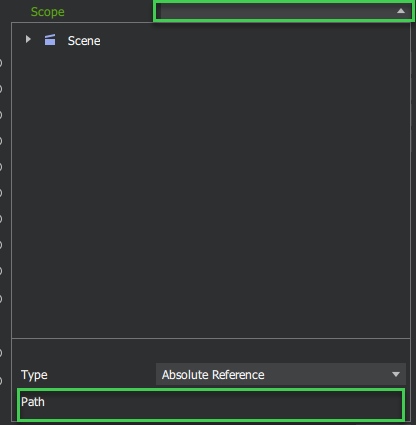Select the Scene item label
The height and width of the screenshot is (425, 416).
click(84, 41)
